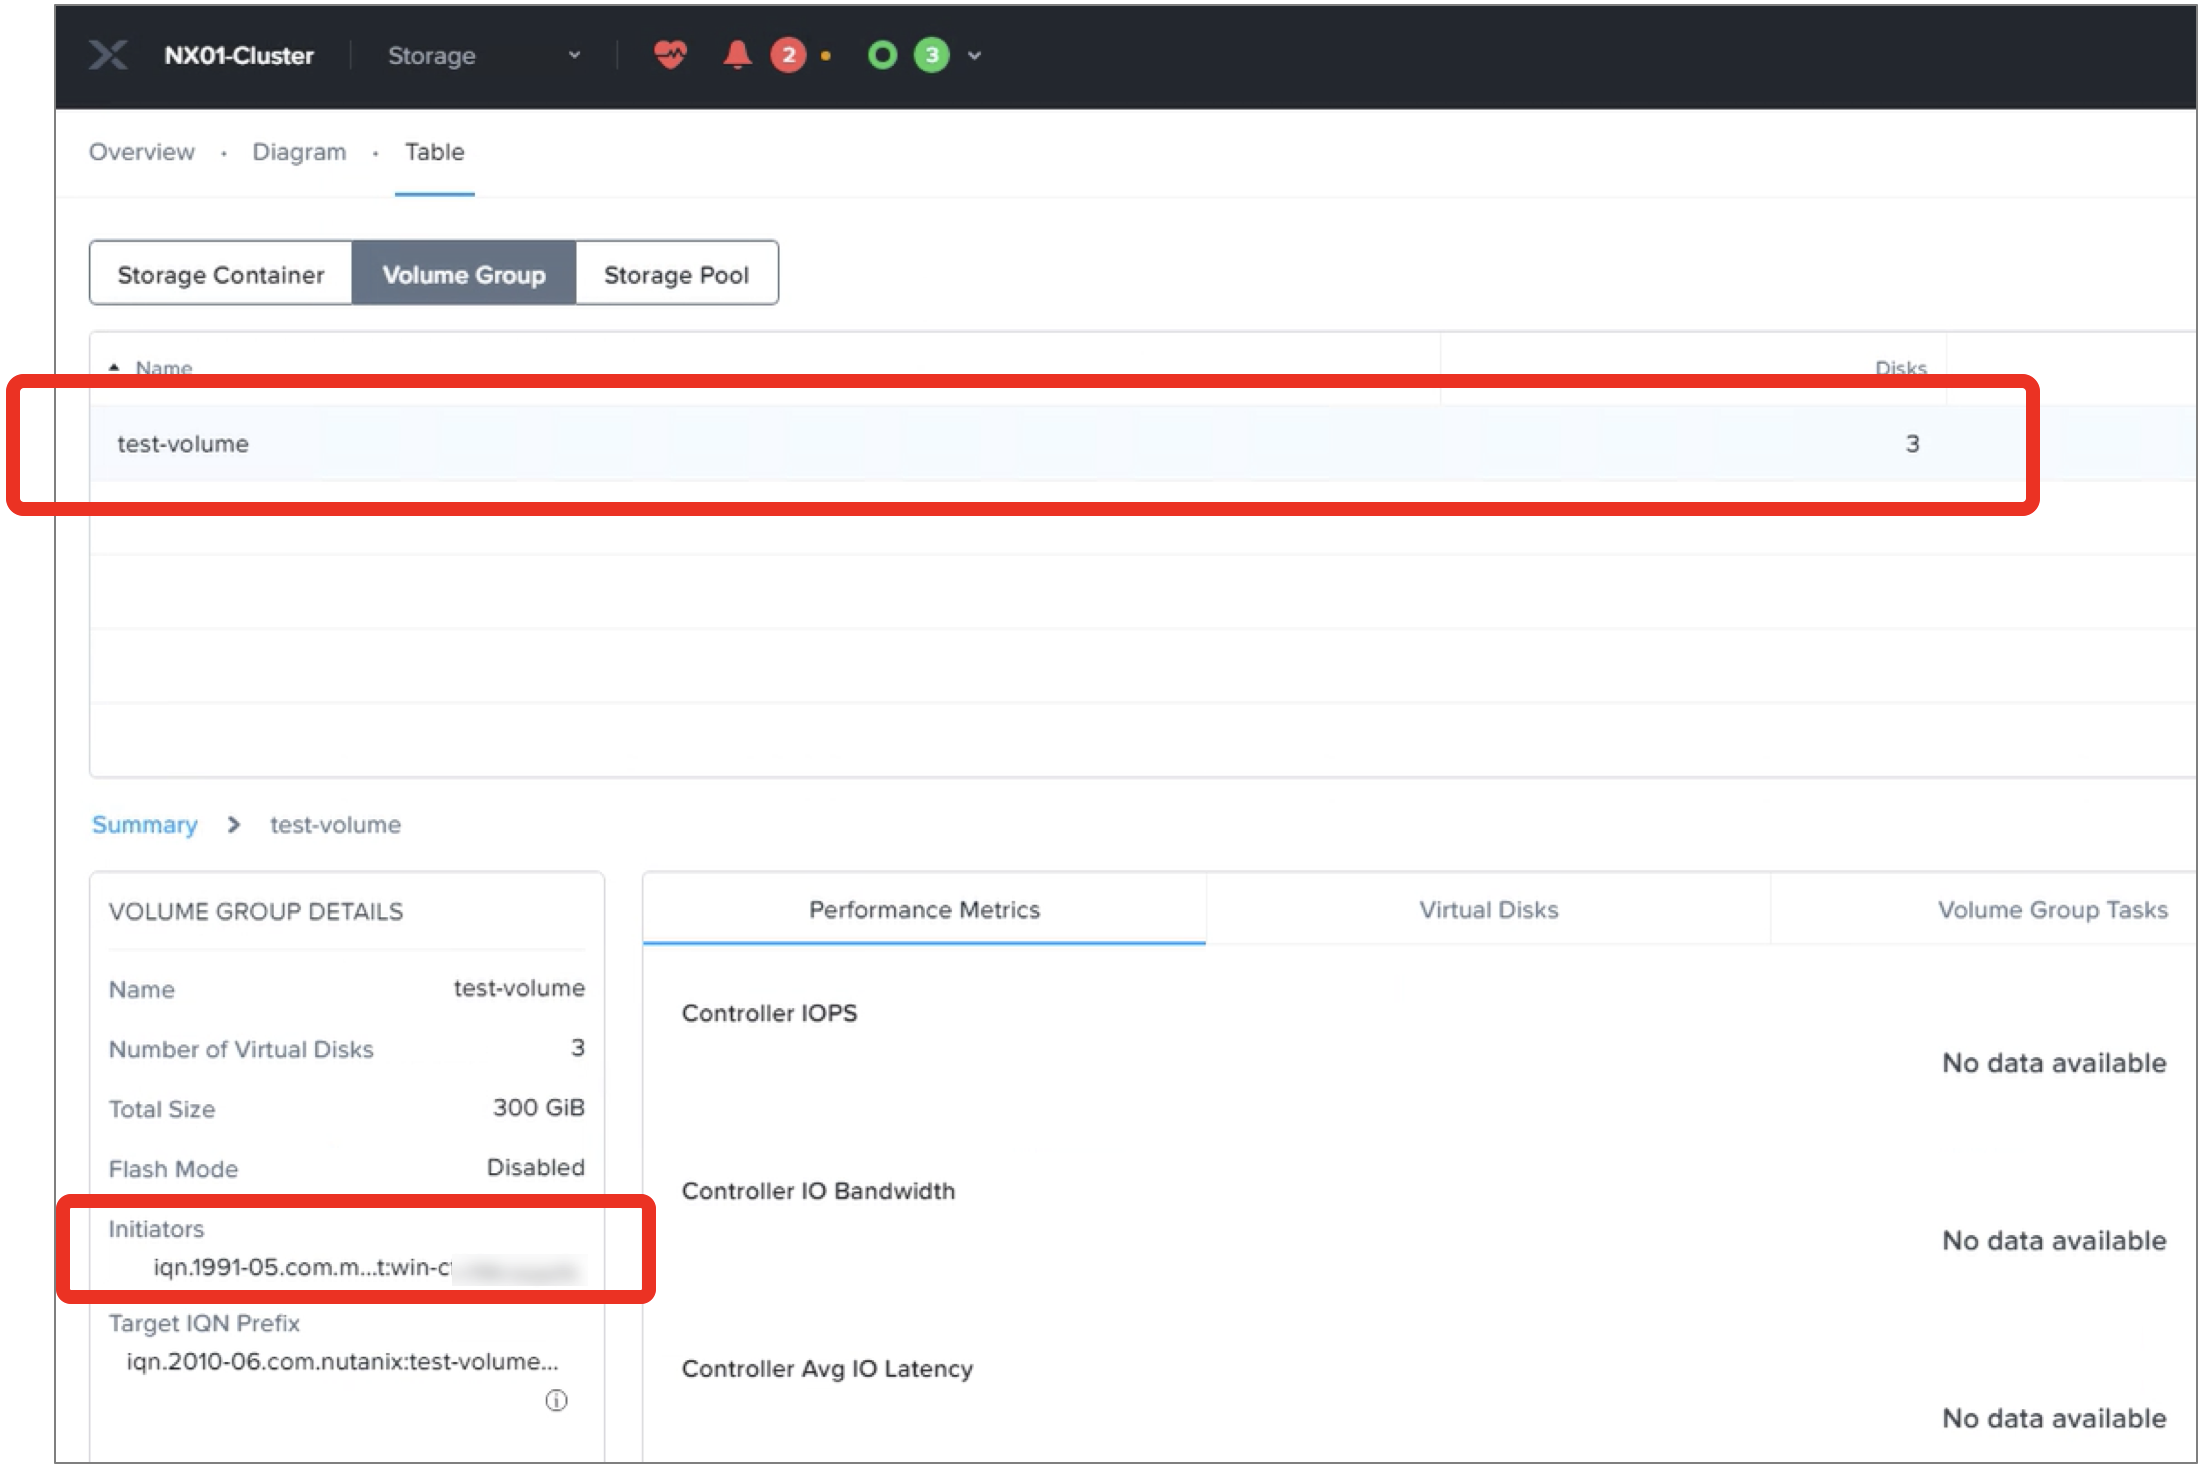Open the cluster health heart icon
Viewport: 2202px width, 1468px height.
670,54
